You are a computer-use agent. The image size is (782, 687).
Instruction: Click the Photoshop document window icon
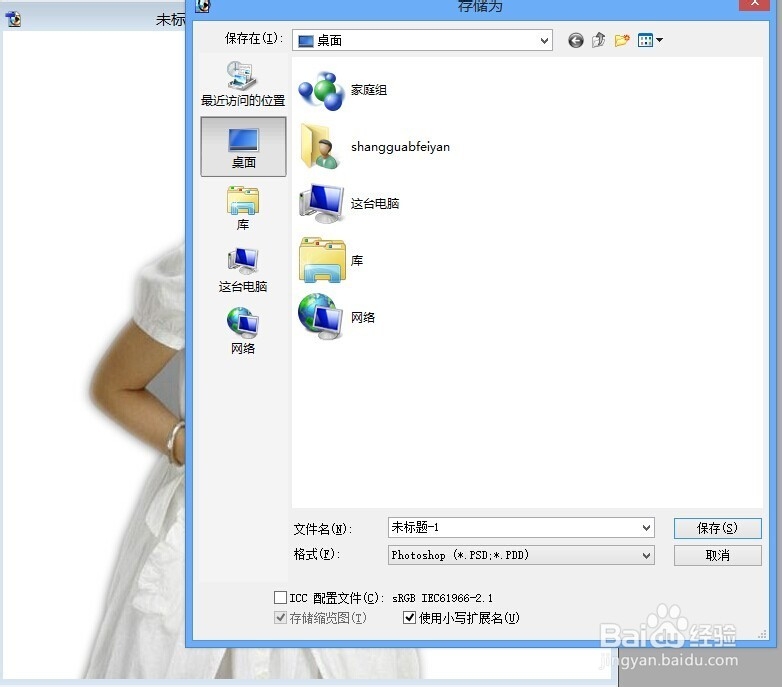tap(13, 19)
